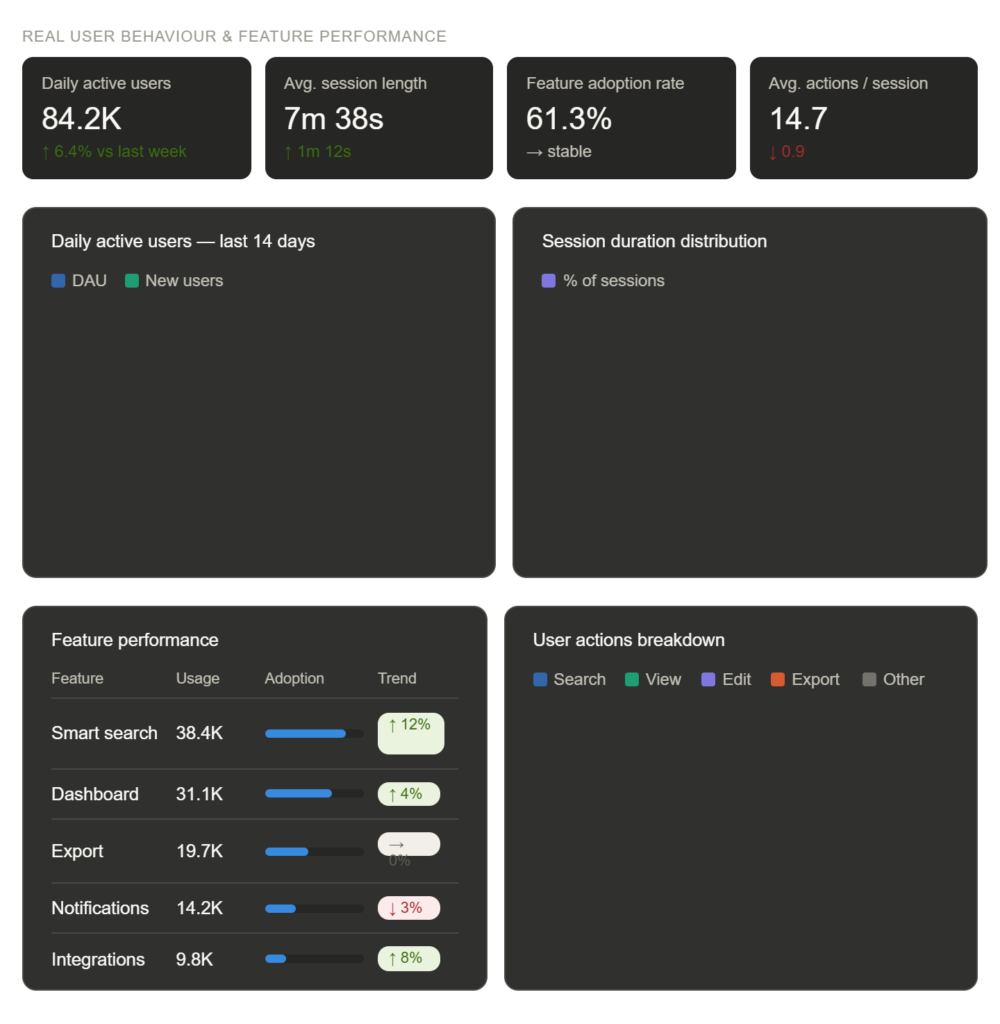Viewport: 1000px width, 1024px height.
Task: Click the Notifications 3% decline badge
Action: [409, 907]
